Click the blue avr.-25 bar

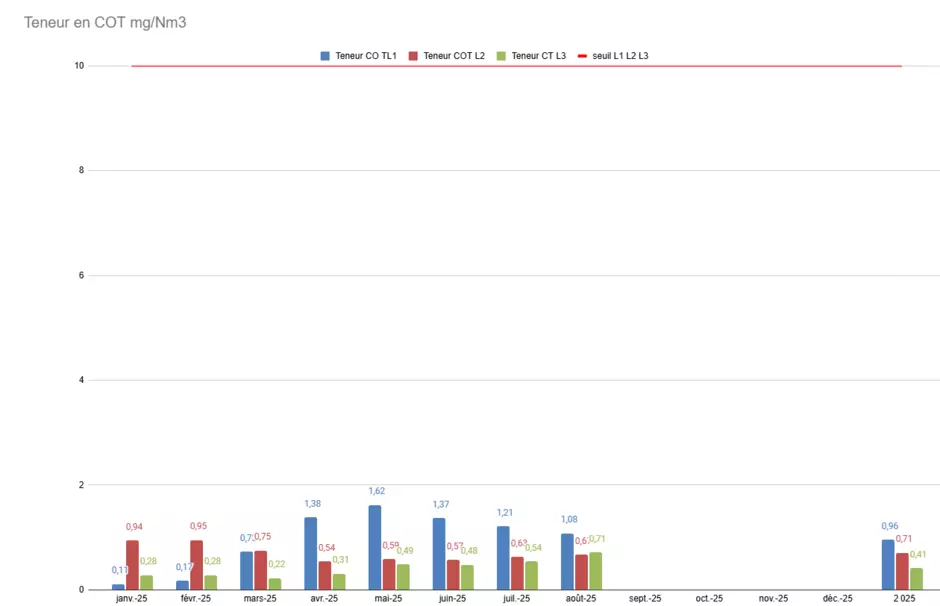point(311,553)
